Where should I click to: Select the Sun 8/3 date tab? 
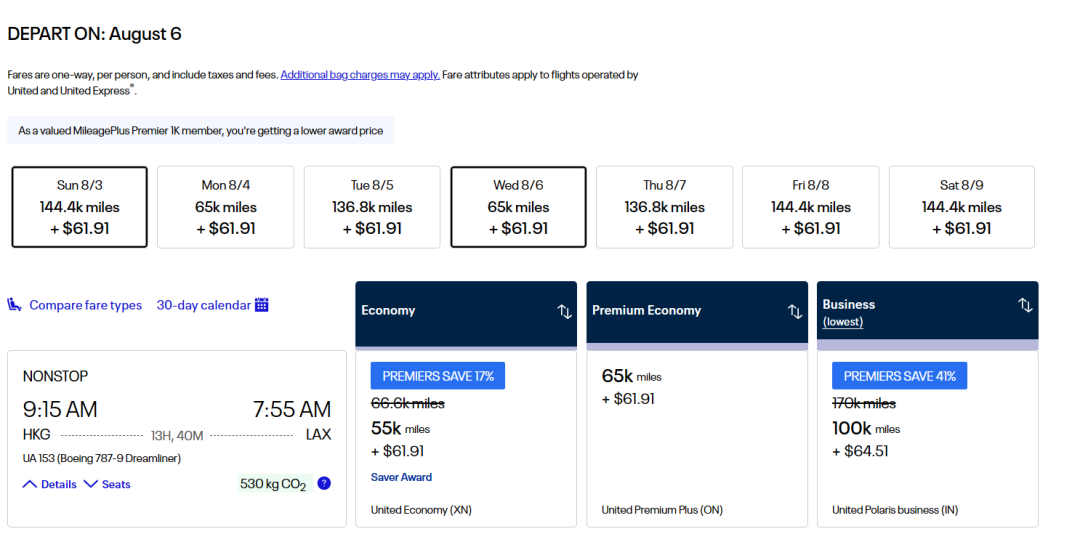click(80, 207)
